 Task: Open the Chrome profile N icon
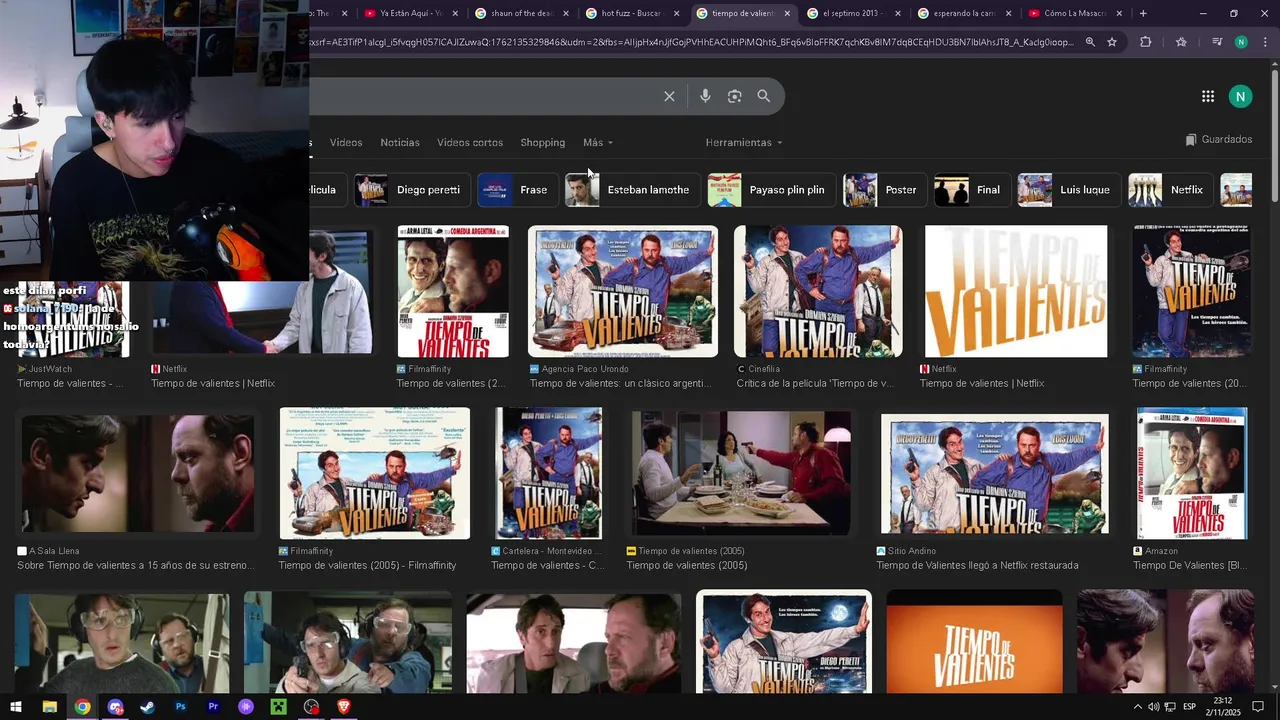click(1241, 42)
